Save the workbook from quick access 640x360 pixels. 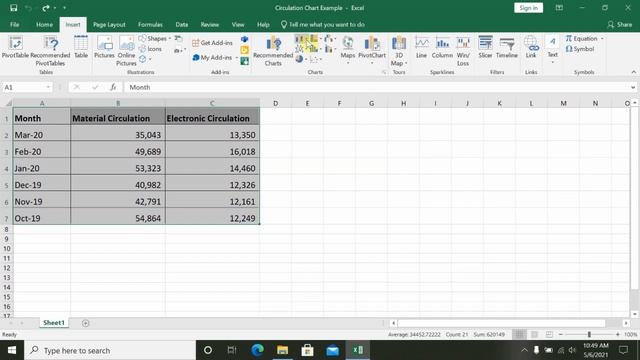(13, 8)
